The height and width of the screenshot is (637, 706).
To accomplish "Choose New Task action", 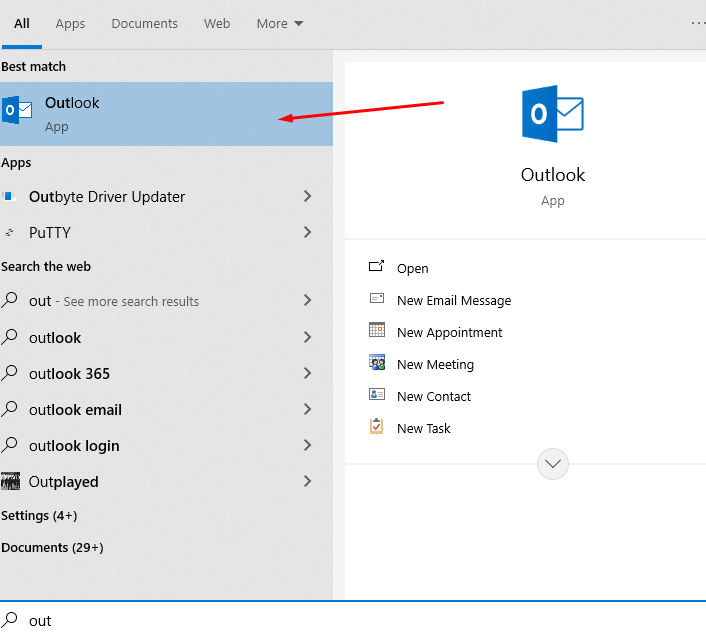I will click(x=424, y=428).
